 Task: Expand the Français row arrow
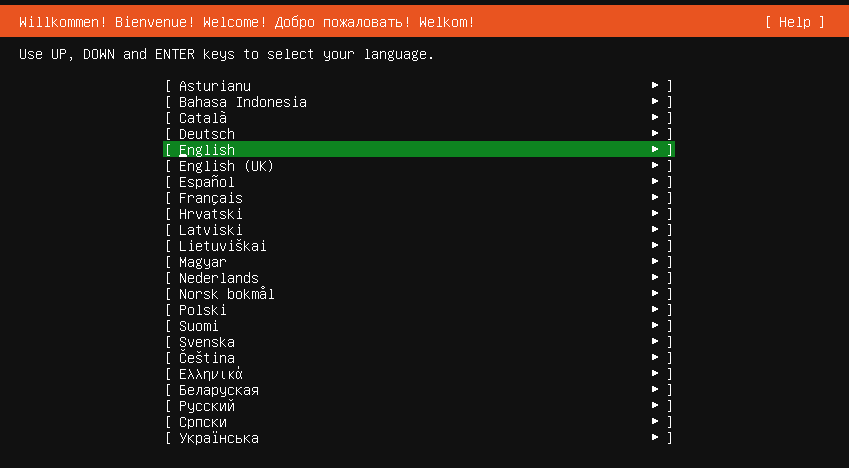pyautogui.click(x=655, y=197)
